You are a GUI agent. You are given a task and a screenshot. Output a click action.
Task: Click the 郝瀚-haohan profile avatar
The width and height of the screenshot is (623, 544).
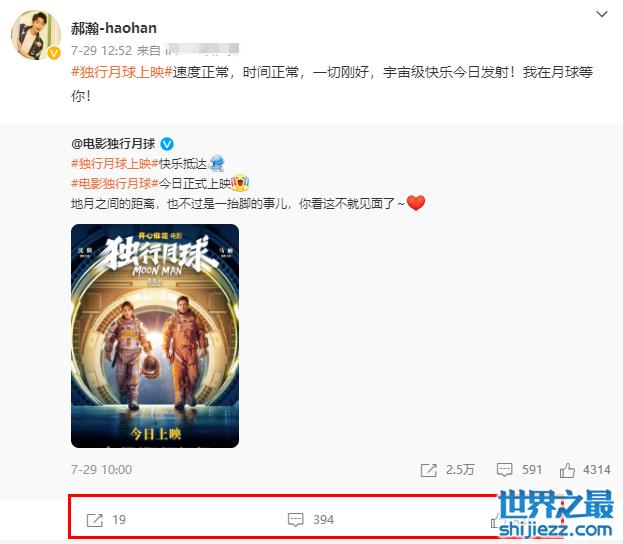tap(35, 35)
